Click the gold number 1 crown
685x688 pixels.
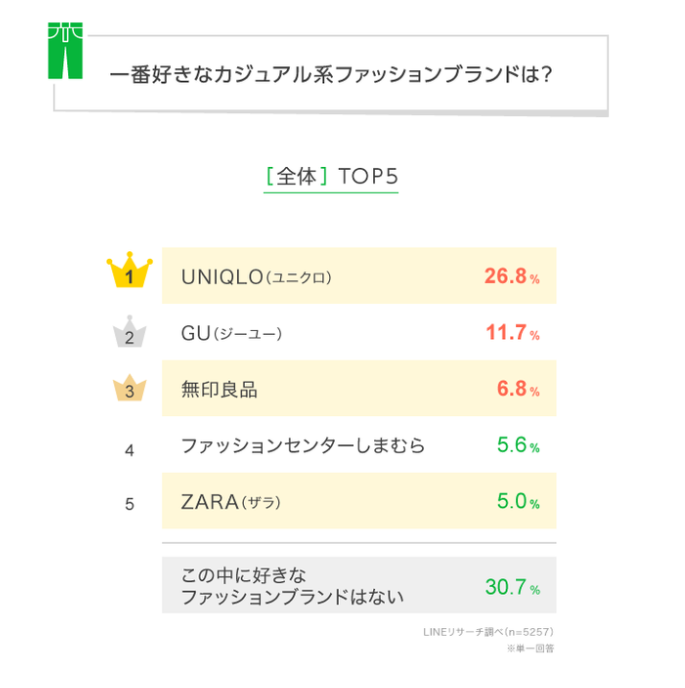click(x=129, y=270)
